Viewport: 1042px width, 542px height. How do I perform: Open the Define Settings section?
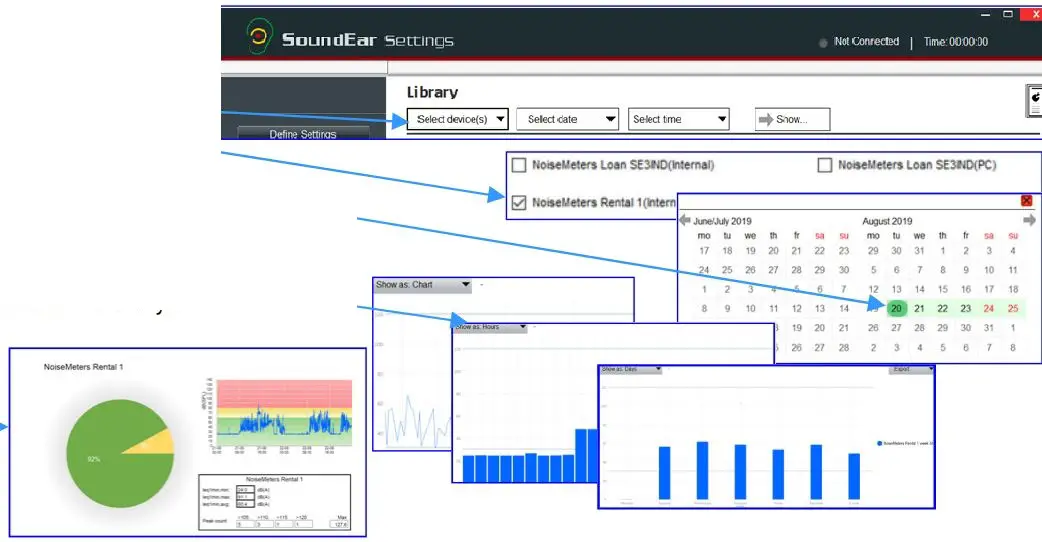click(303, 134)
